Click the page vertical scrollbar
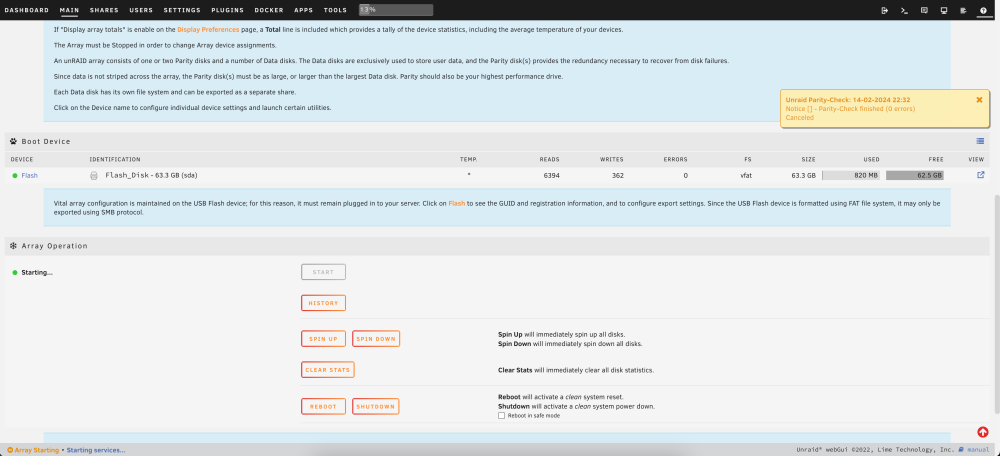Viewport: 1000px width, 456px height. 996,305
